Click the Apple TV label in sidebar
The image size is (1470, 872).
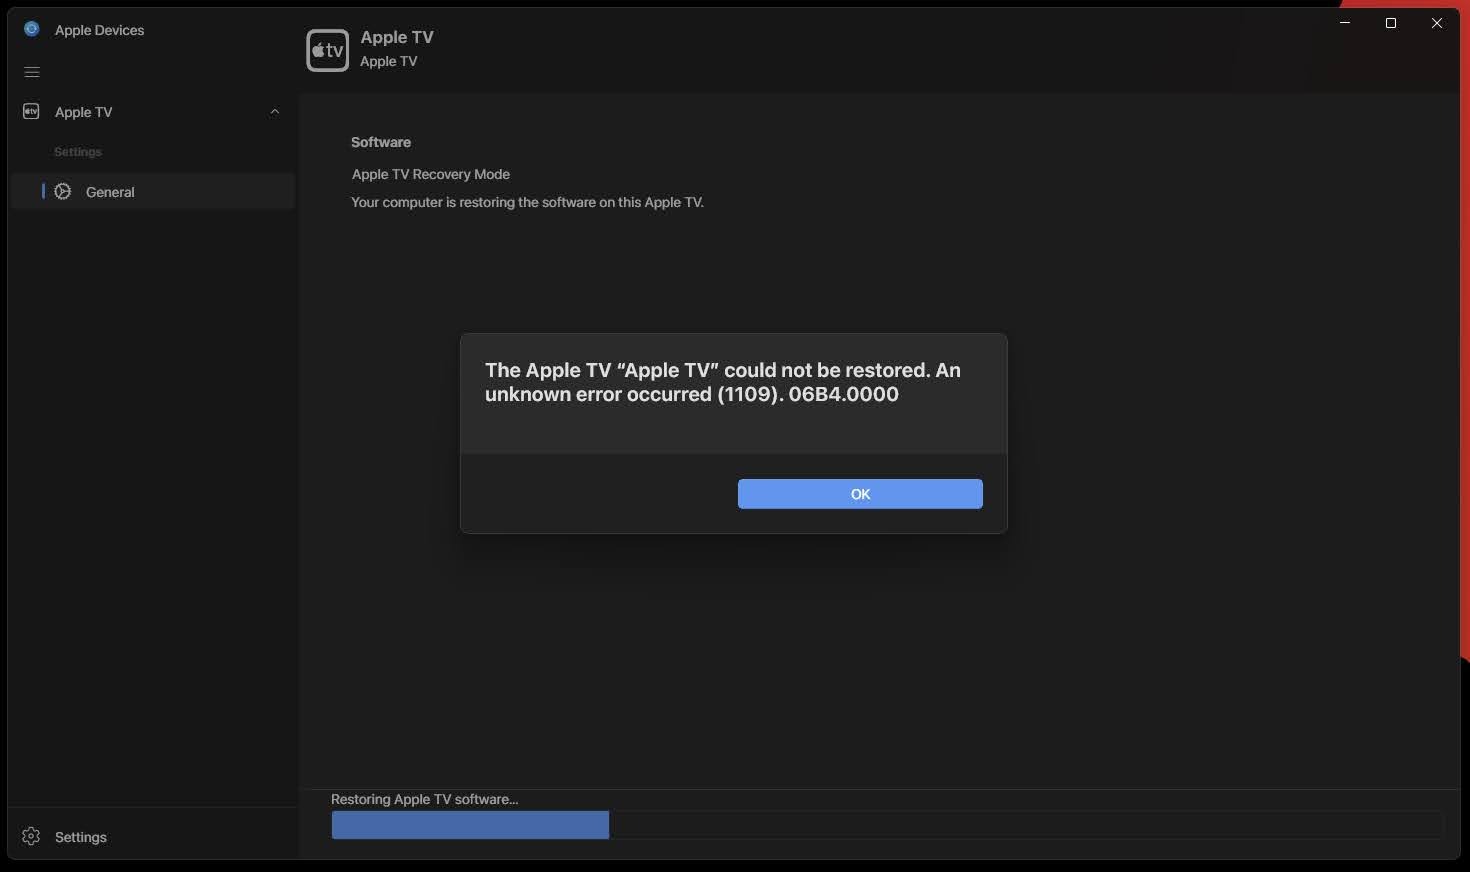tap(83, 112)
